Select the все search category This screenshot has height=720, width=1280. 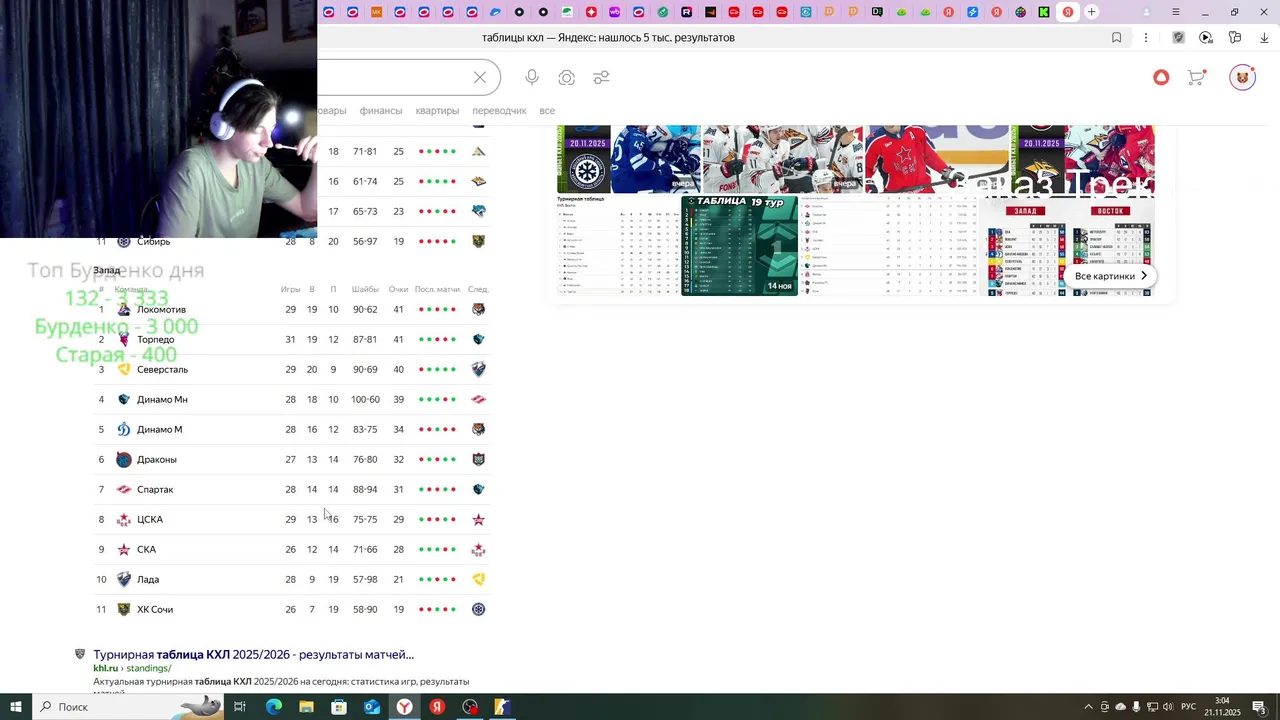point(547,111)
